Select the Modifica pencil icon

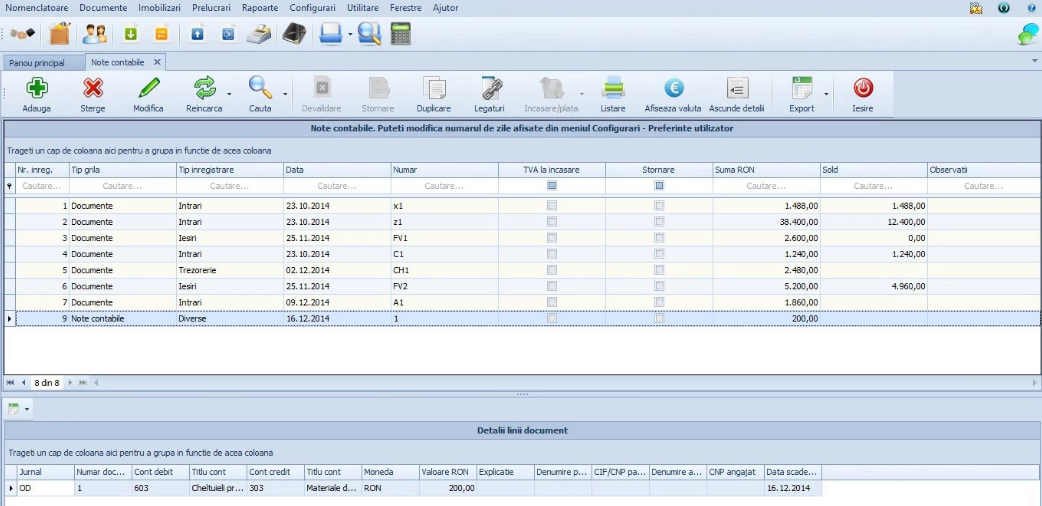pos(148,87)
